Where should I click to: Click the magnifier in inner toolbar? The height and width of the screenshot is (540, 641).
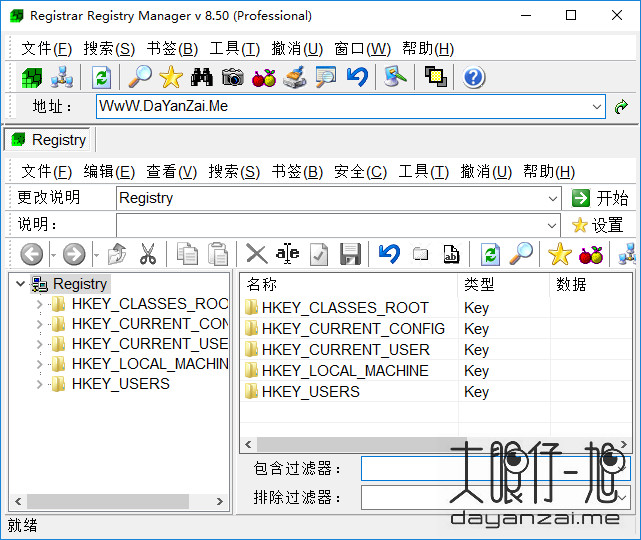pyautogui.click(x=521, y=254)
